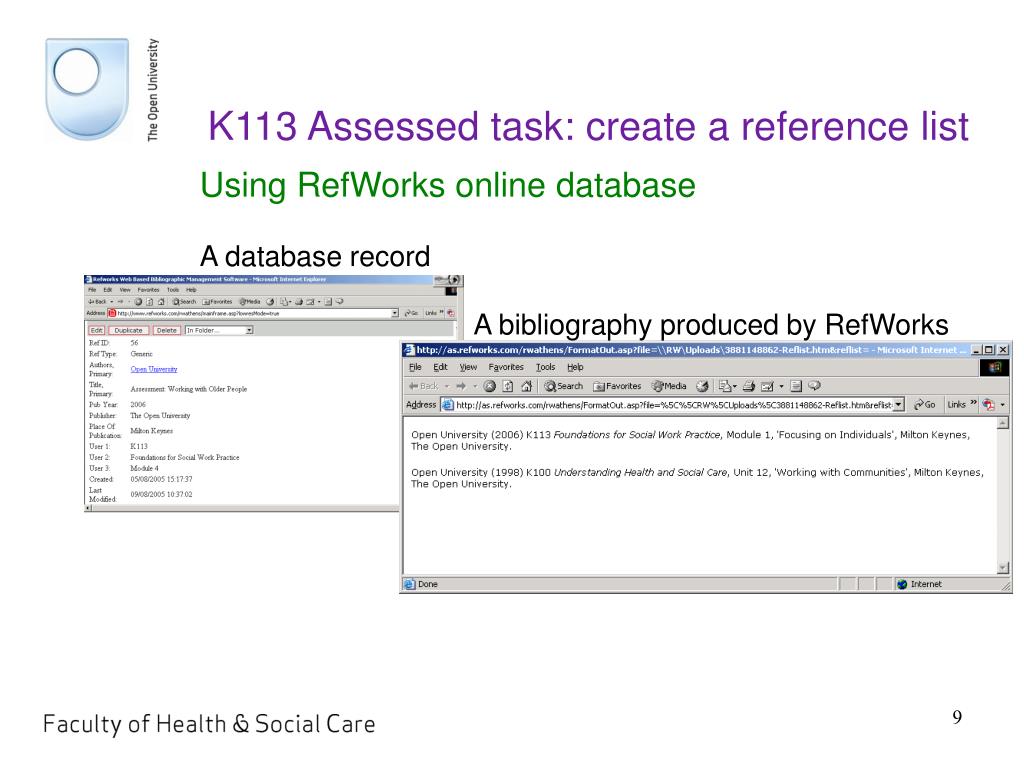Screen dimensions: 1024x768
Task: Click Edit page icon in bibliography window
Action: (x=767, y=387)
